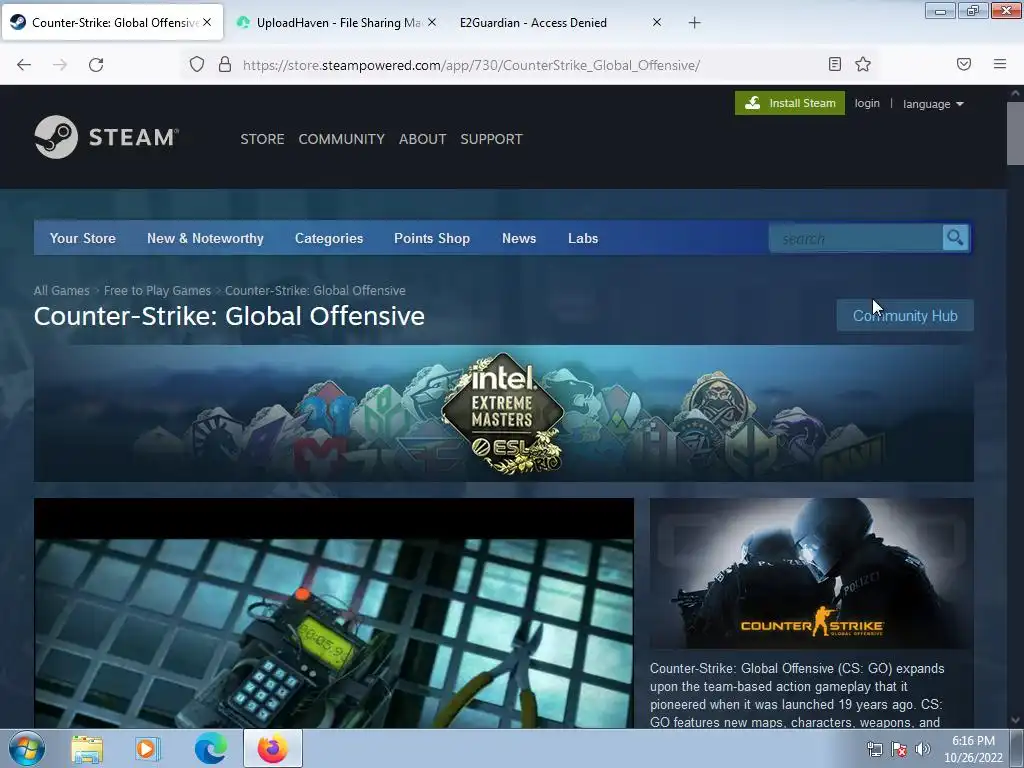Viewport: 1024px width, 768px height.
Task: Open the tracking protection shield icon
Action: pyautogui.click(x=197, y=65)
